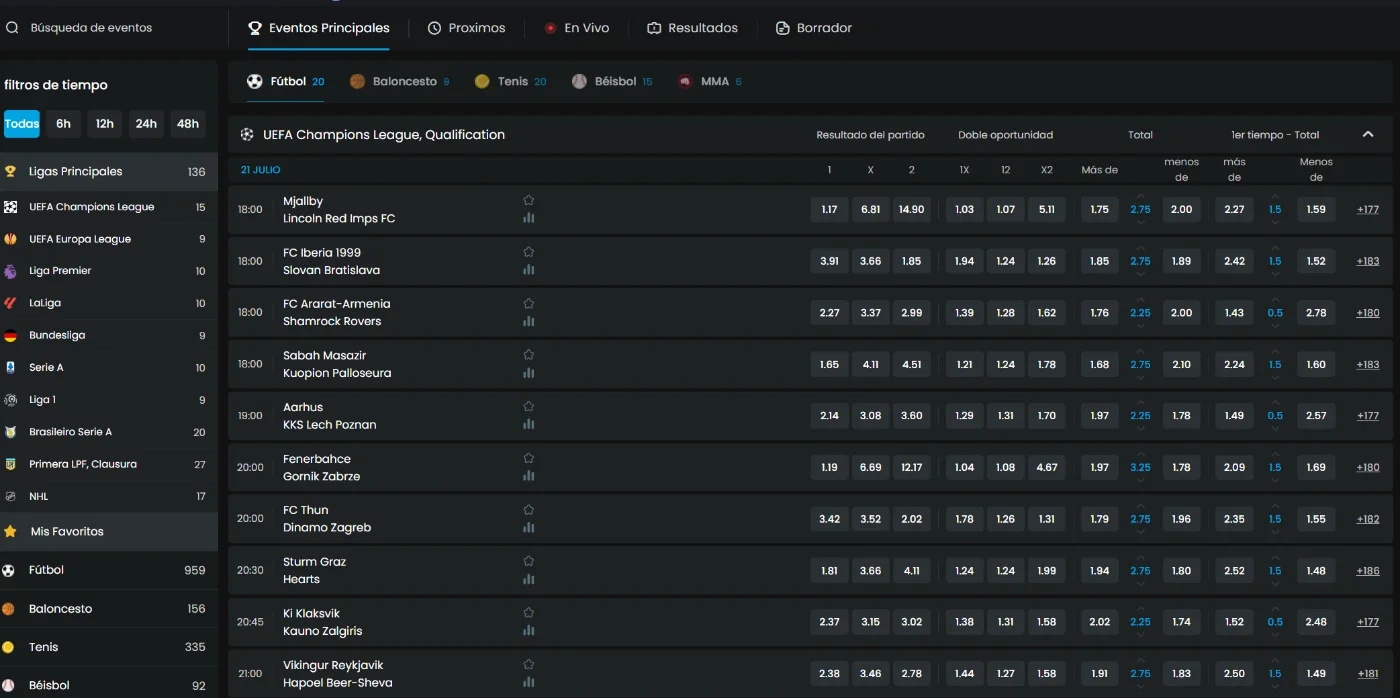Open statistics chart for Mjallby match
The image size is (1400, 698).
coord(529,218)
